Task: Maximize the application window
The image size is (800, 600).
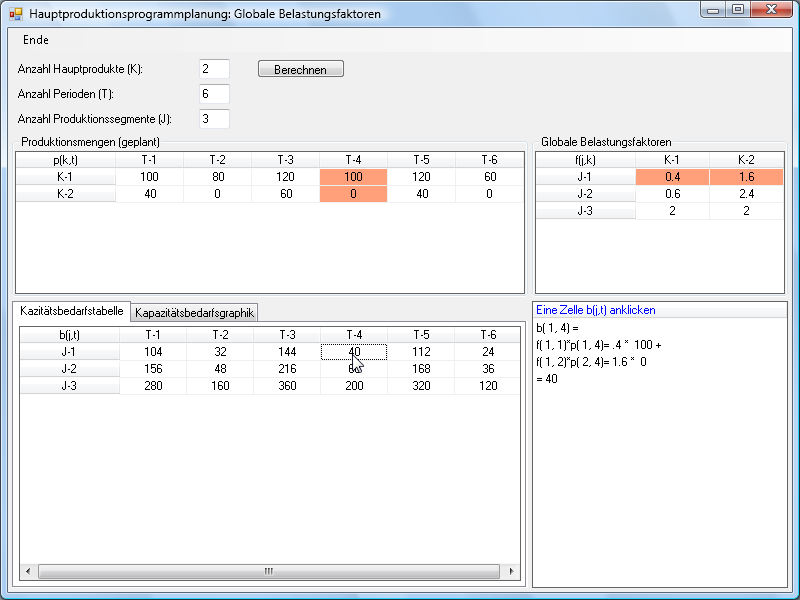Action: (738, 10)
